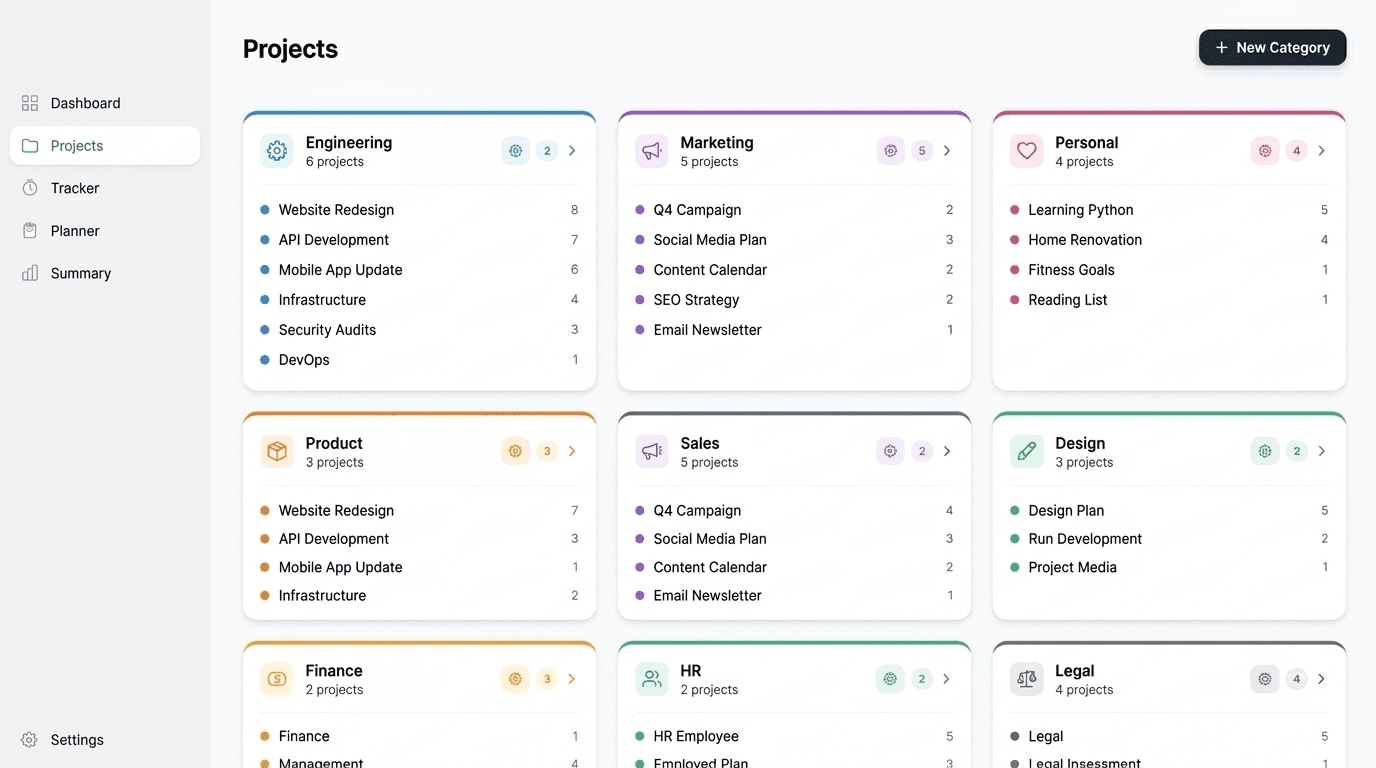
Task: Select Engineering's API Development row
Action: click(419, 240)
